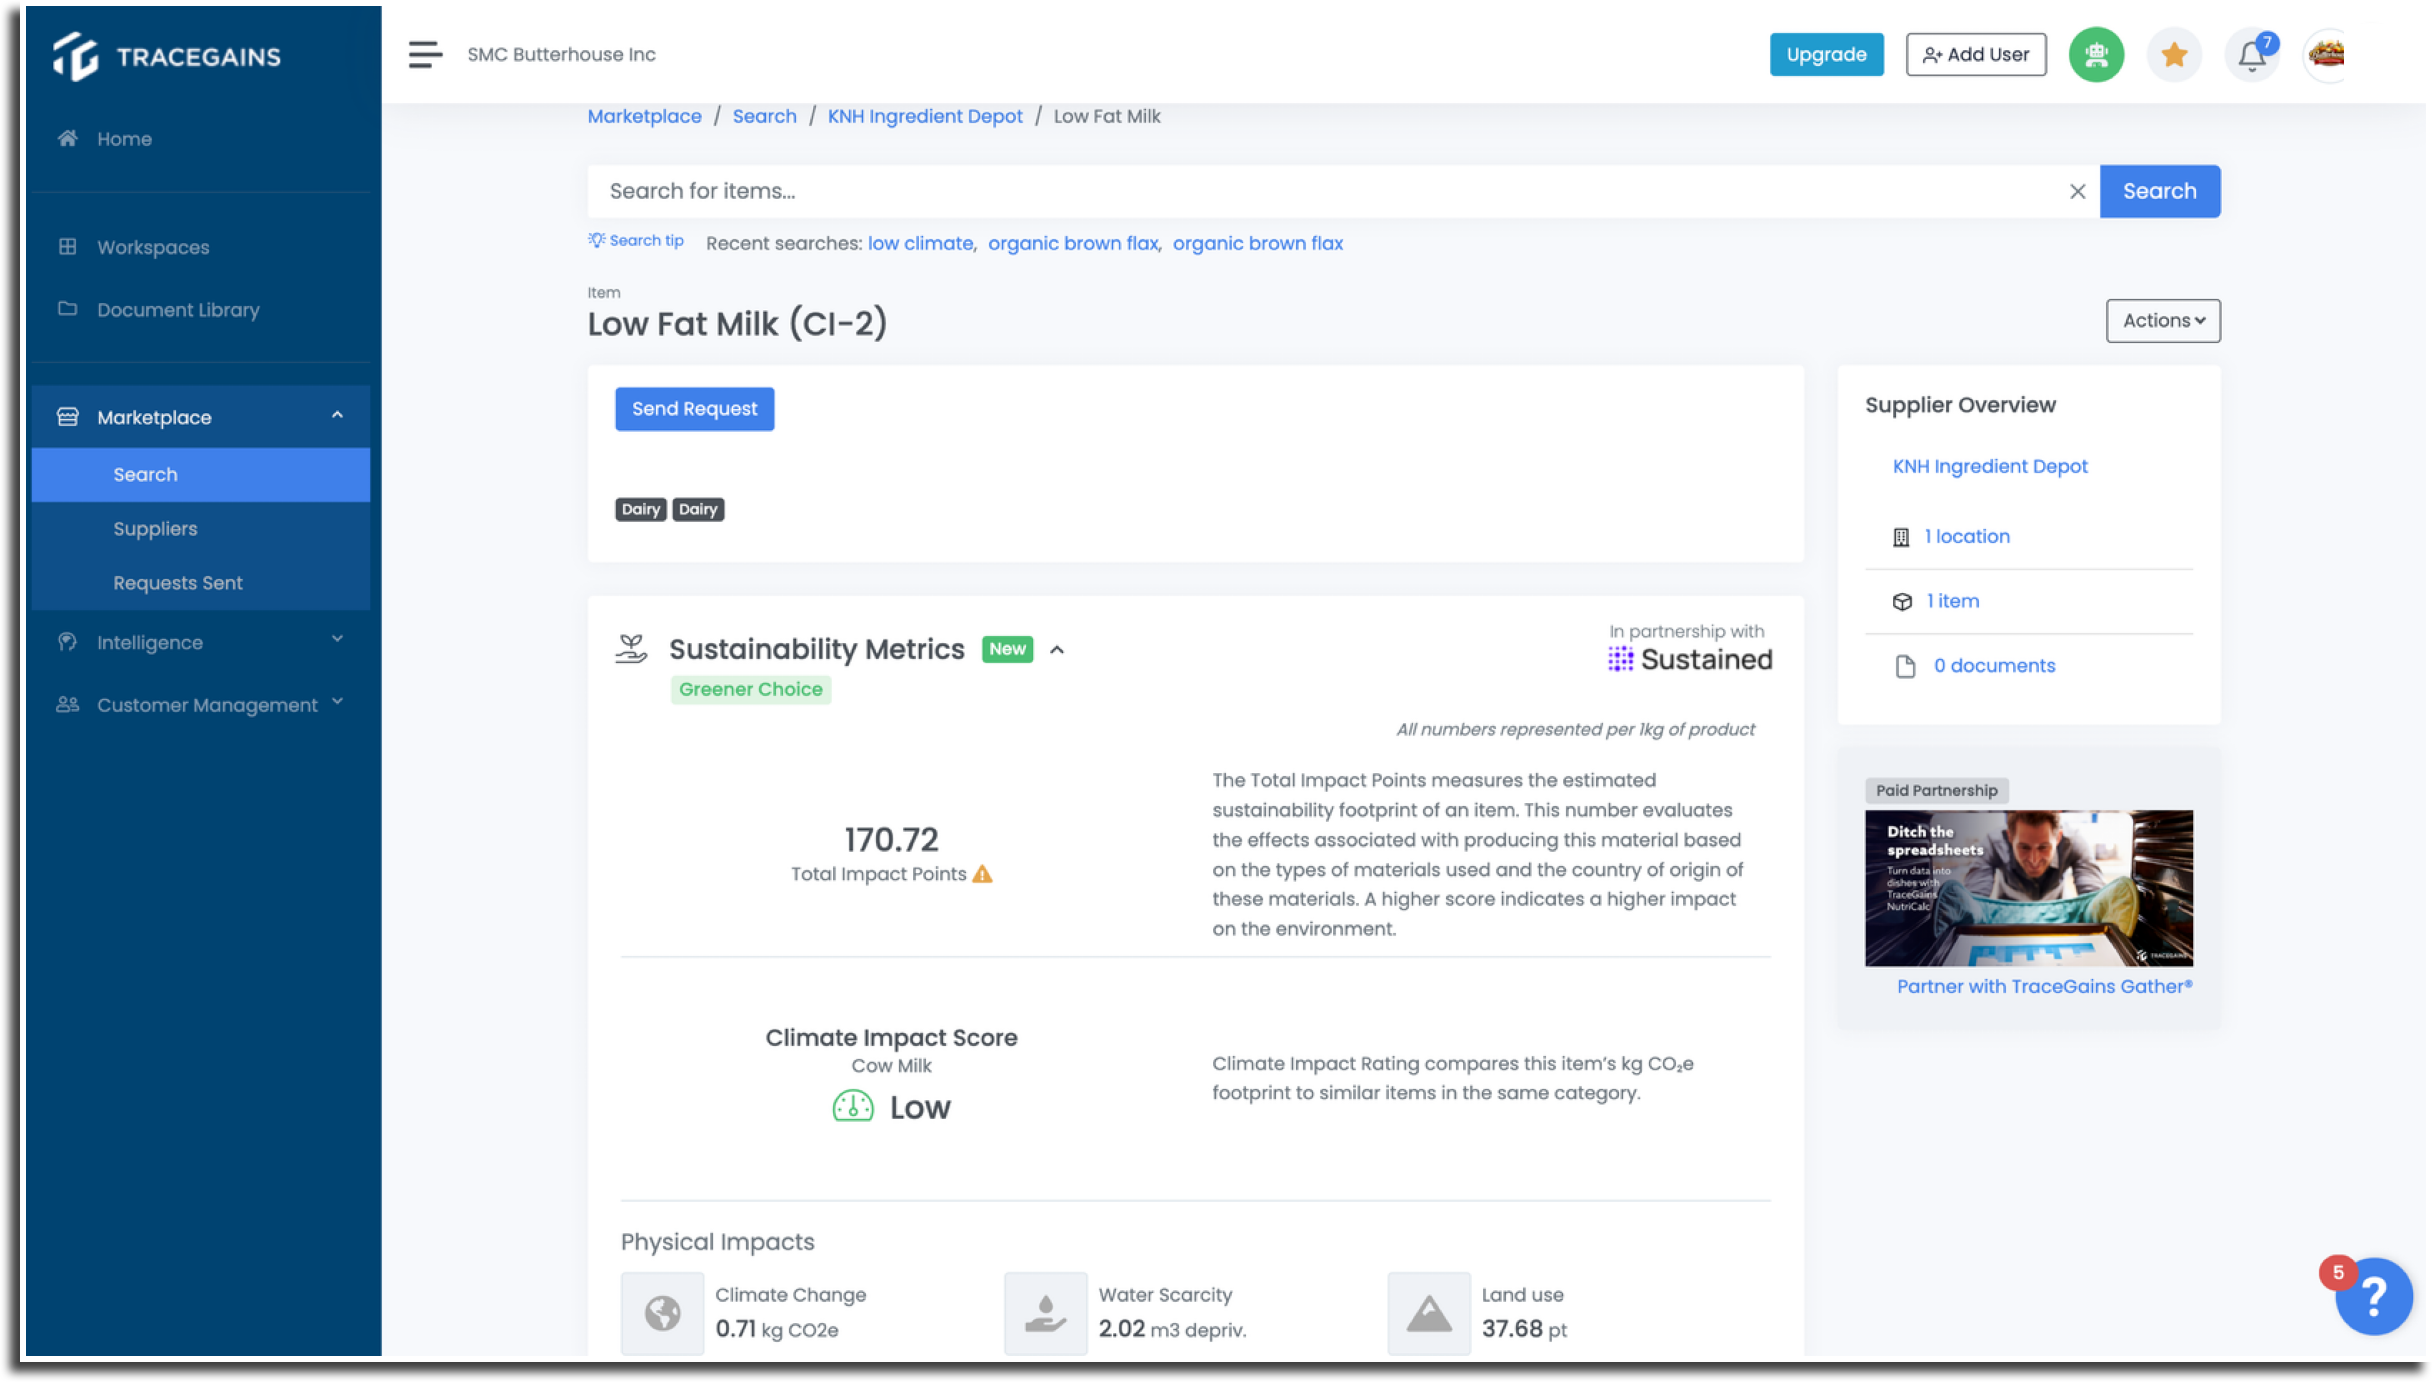Click the item box icon
This screenshot has height=1382, width=2432.
tap(1902, 601)
